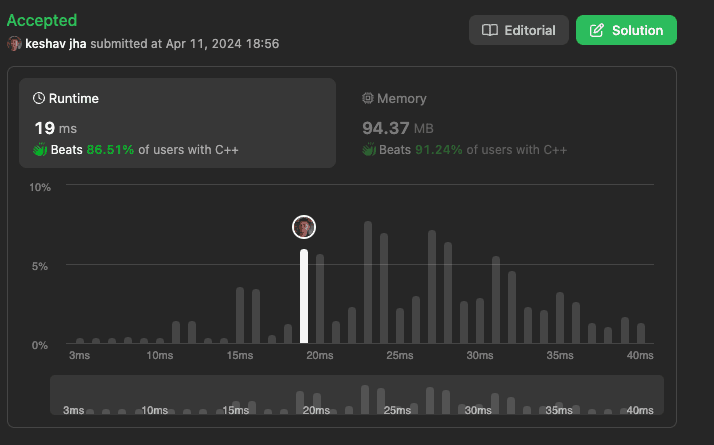This screenshot has height=445, width=714.
Task: Click the clock icon beside Runtime
Action: (39, 99)
